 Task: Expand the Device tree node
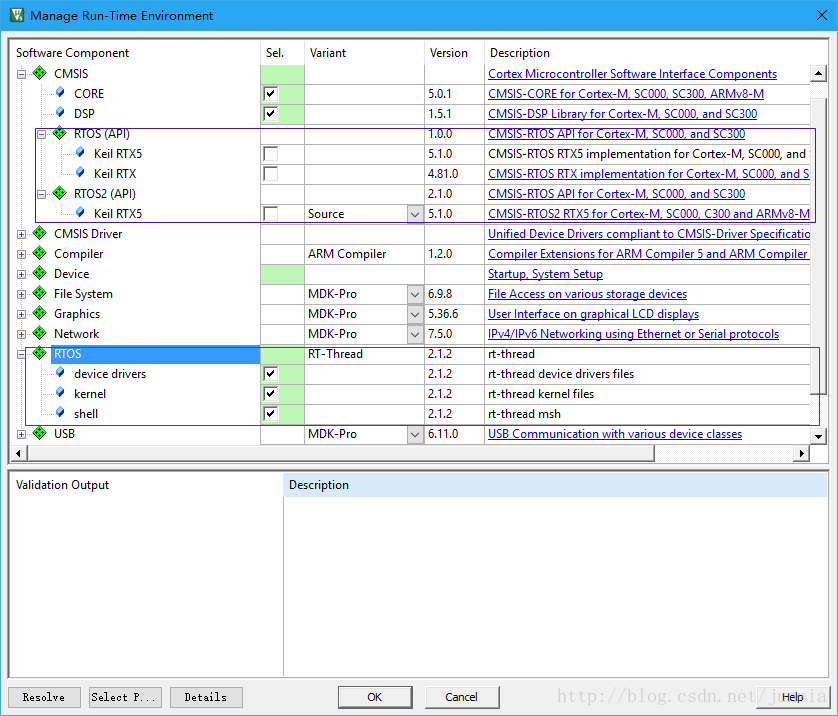tap(21, 274)
